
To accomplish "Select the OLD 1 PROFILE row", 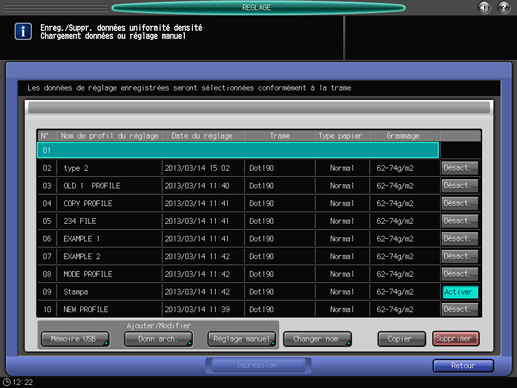I will click(x=238, y=186).
